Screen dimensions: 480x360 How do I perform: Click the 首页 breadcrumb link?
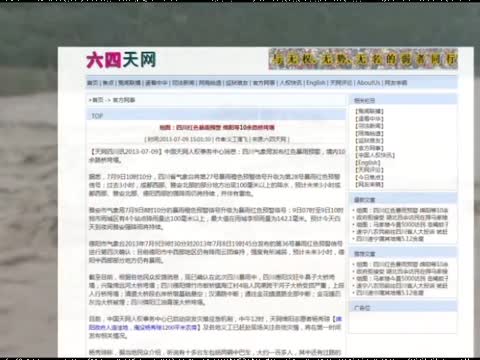coord(98,100)
